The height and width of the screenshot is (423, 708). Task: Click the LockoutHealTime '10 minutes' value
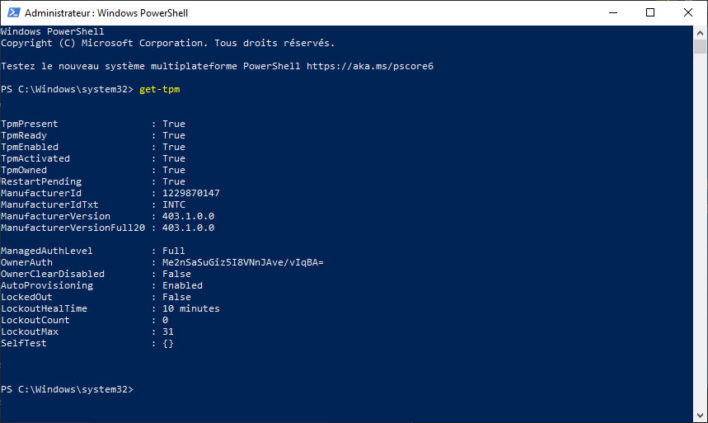coord(191,308)
